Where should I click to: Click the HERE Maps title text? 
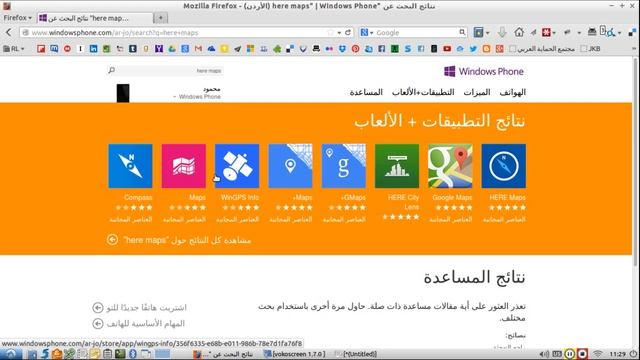(x=507, y=198)
